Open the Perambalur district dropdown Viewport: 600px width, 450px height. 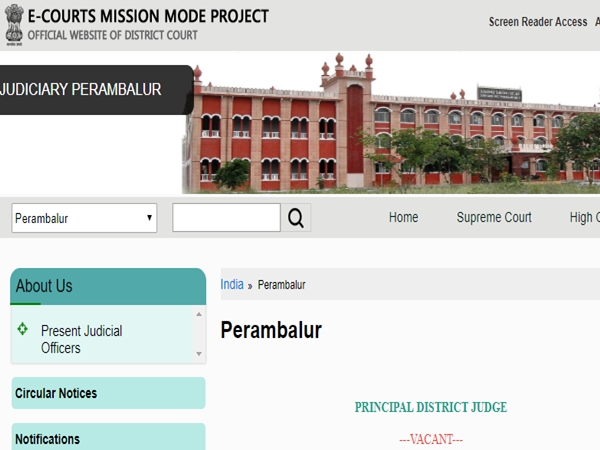[84, 218]
